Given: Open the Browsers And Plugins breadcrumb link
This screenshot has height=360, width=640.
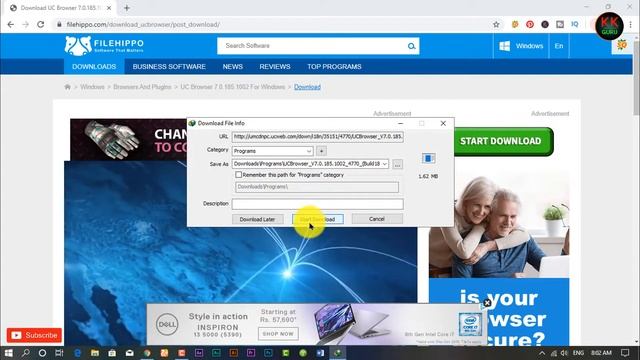Looking at the screenshot, I should [x=142, y=87].
